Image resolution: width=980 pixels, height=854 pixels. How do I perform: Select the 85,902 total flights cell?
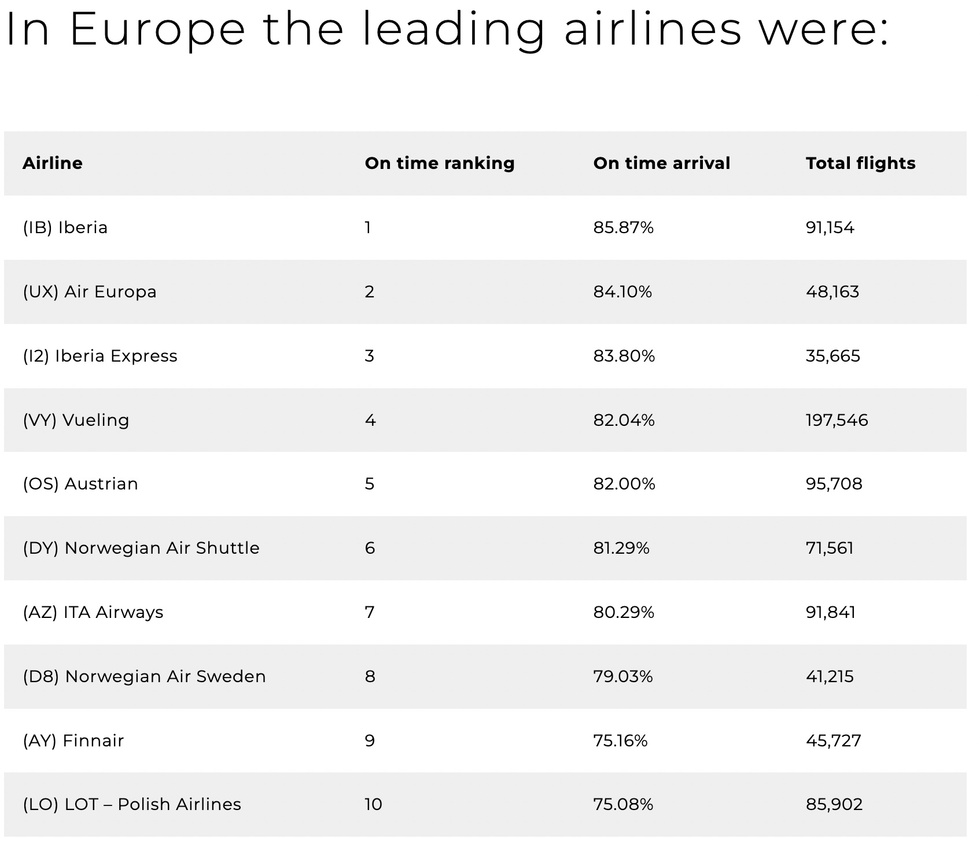834,805
